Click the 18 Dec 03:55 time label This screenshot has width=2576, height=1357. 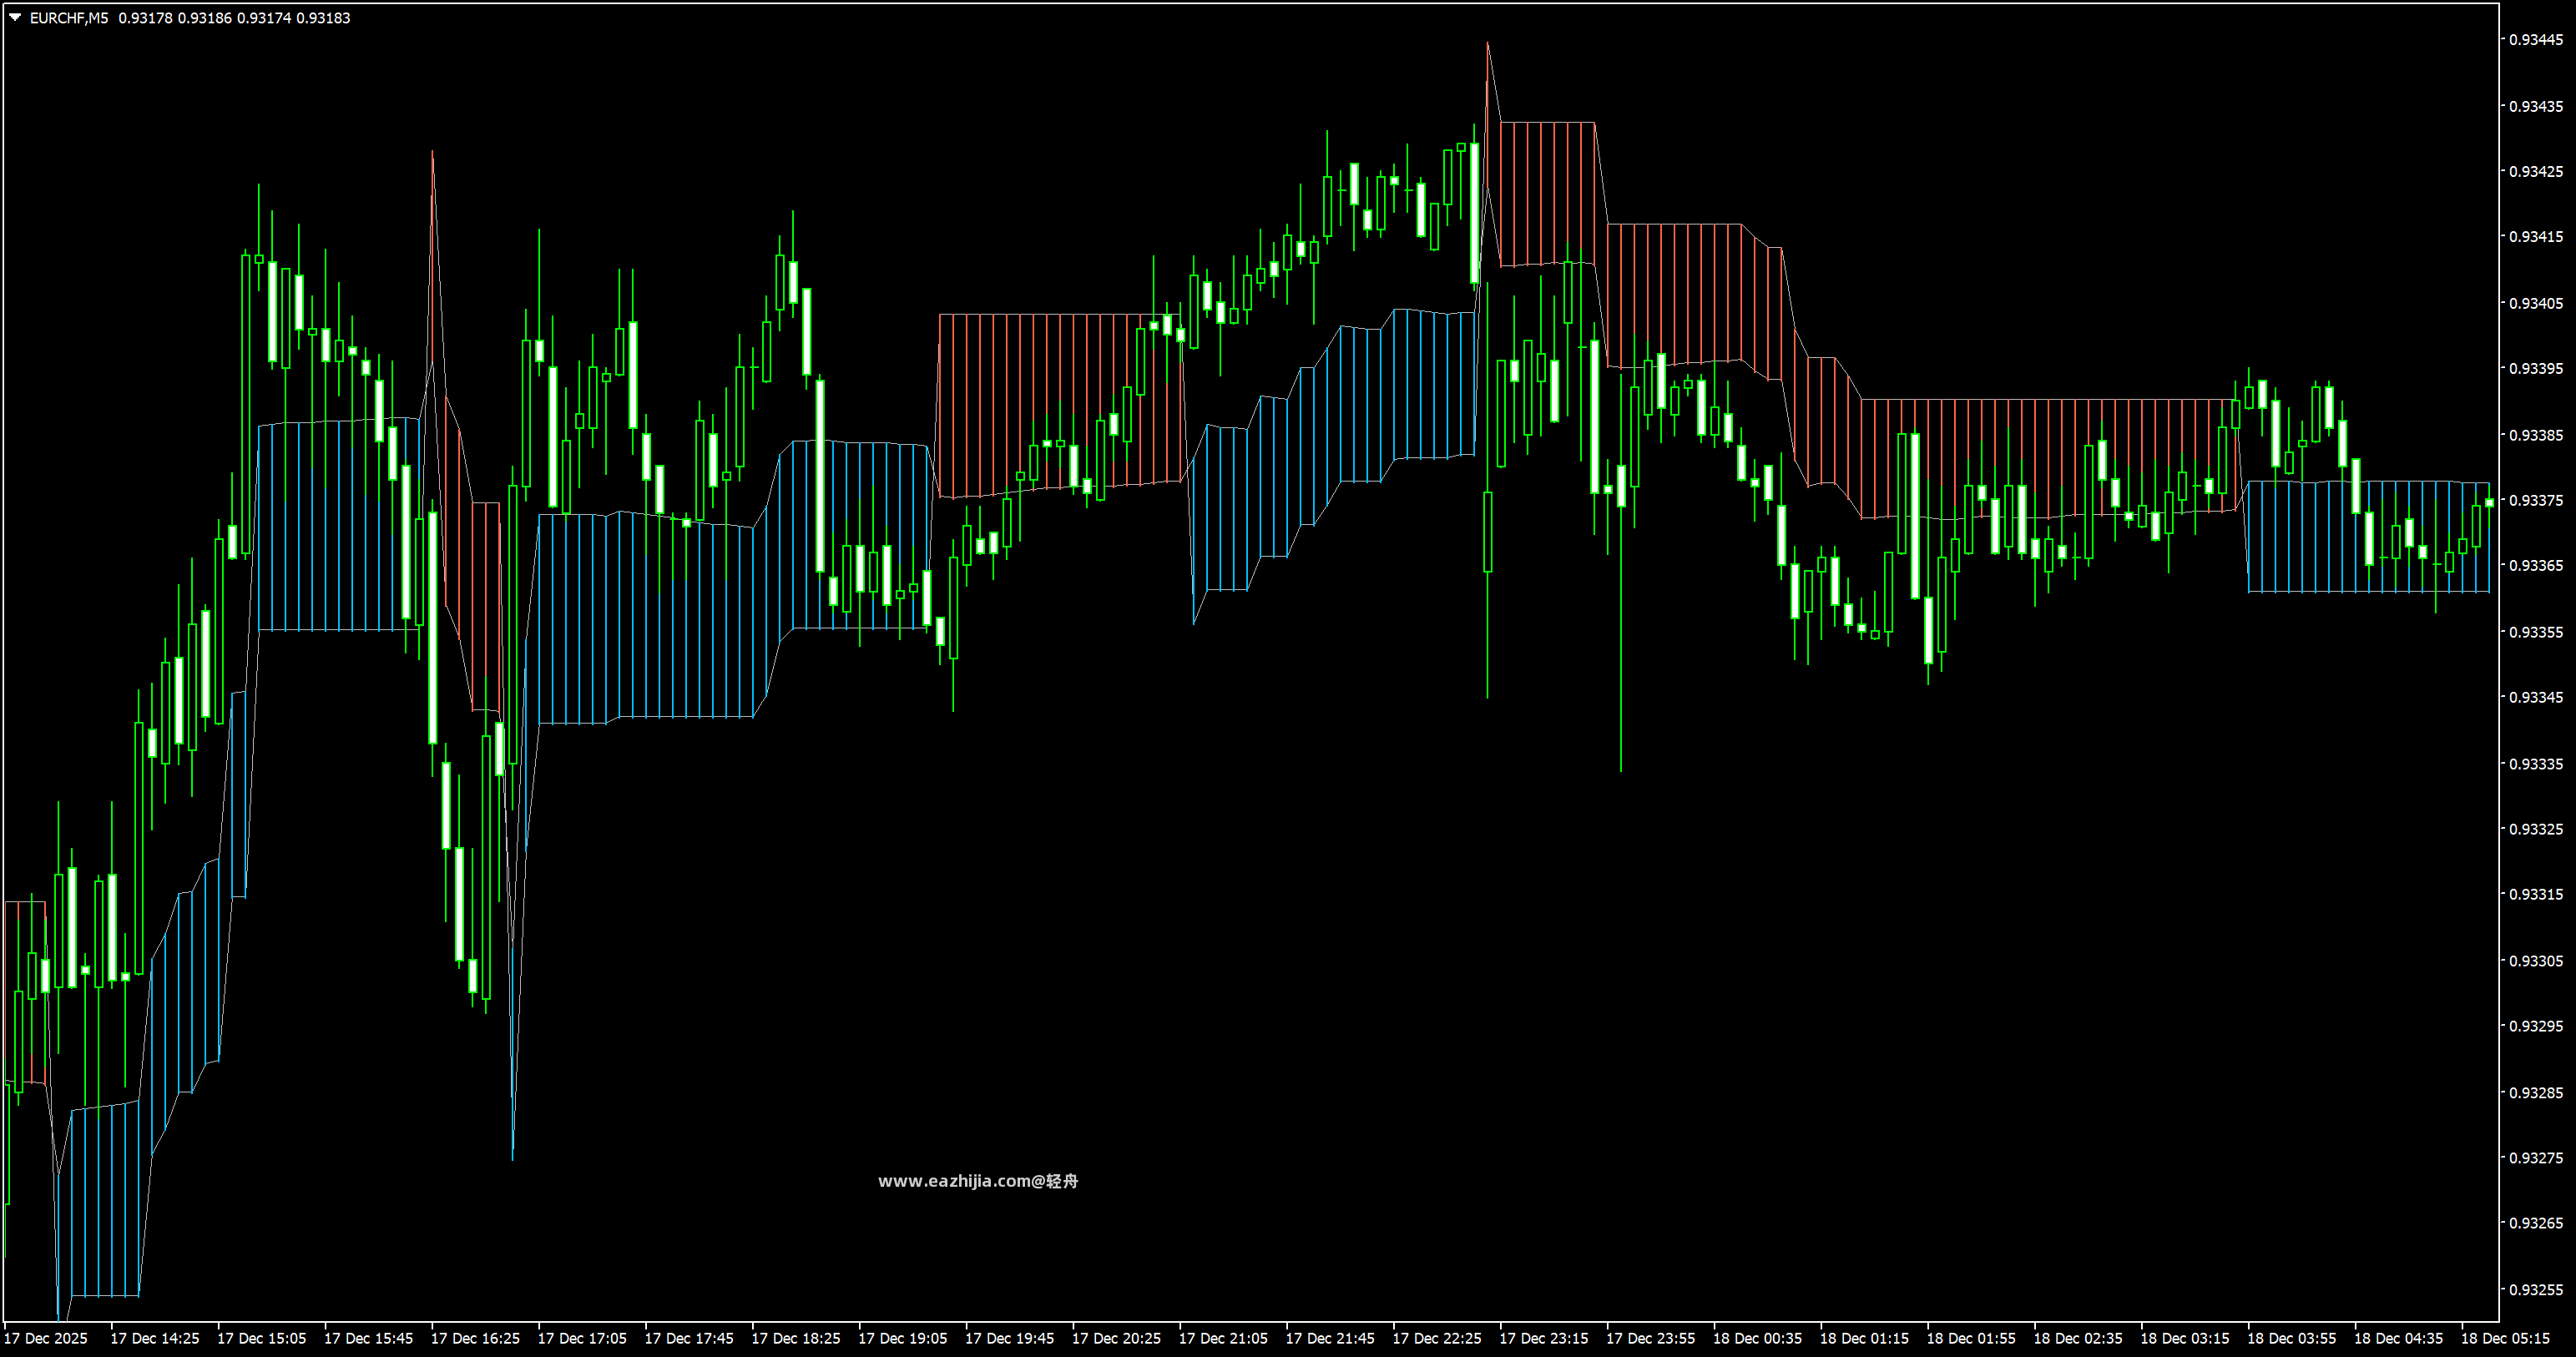point(2293,1338)
